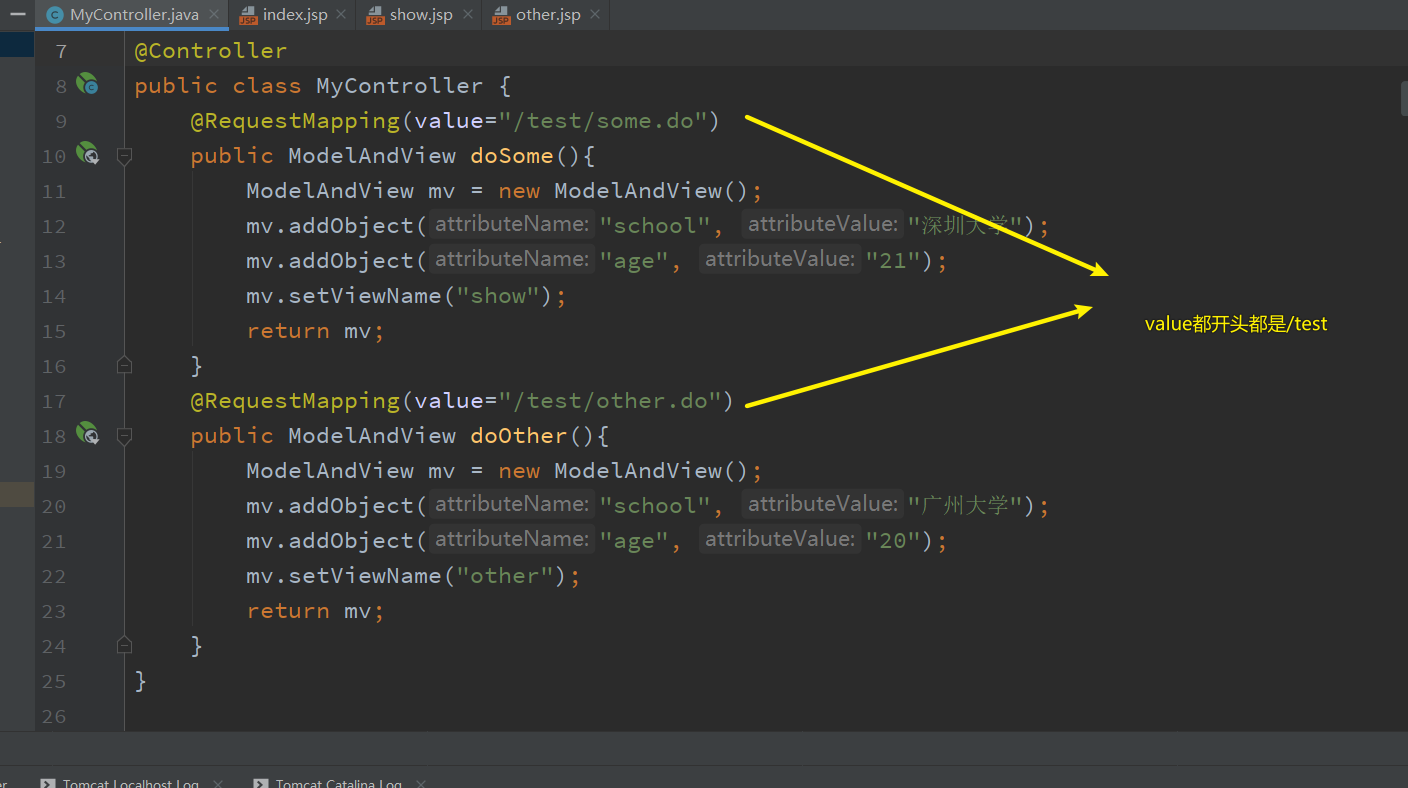Image resolution: width=1408 pixels, height=788 pixels.
Task: Click line number 9 in the gutter
Action: click(61, 121)
